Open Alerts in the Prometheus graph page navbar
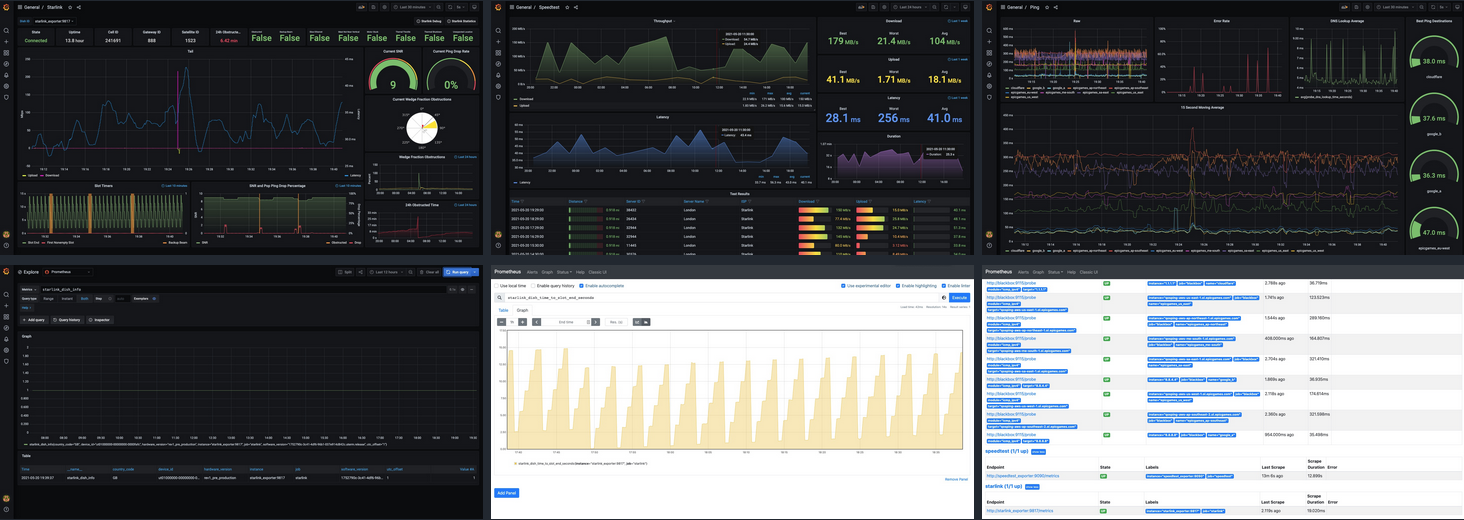 pyautogui.click(x=533, y=272)
